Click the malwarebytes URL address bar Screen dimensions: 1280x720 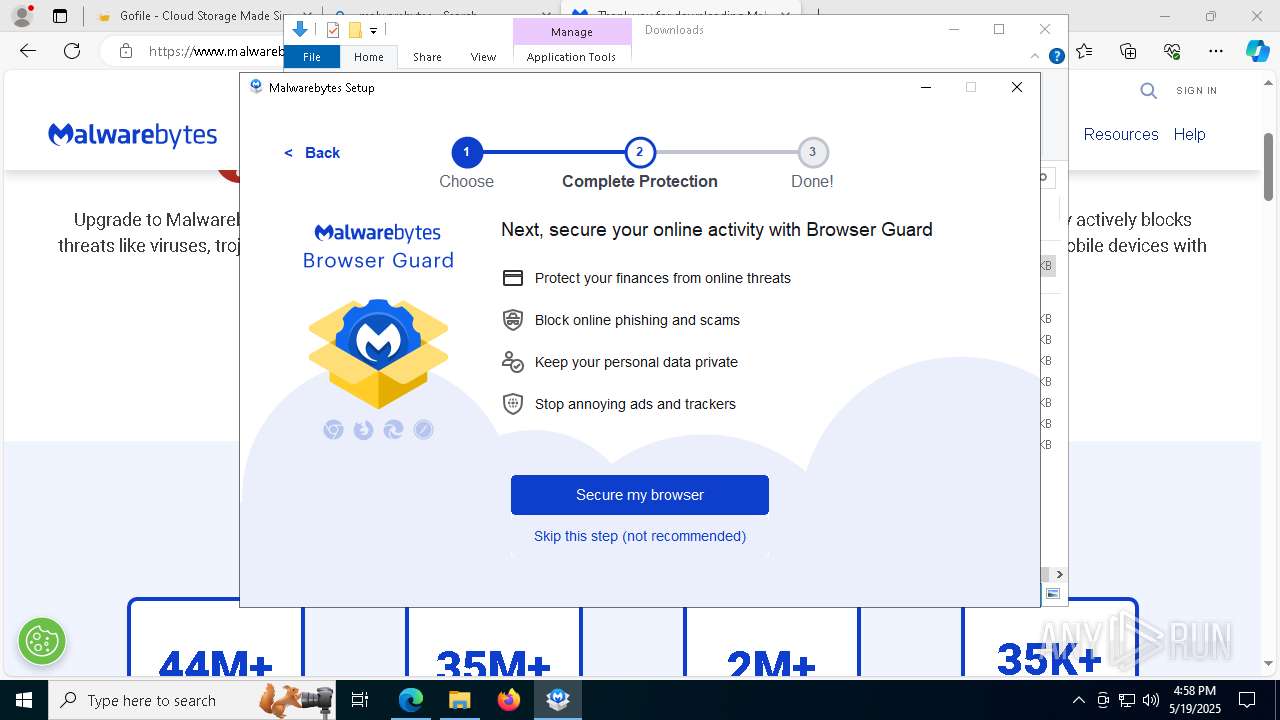click(x=215, y=51)
